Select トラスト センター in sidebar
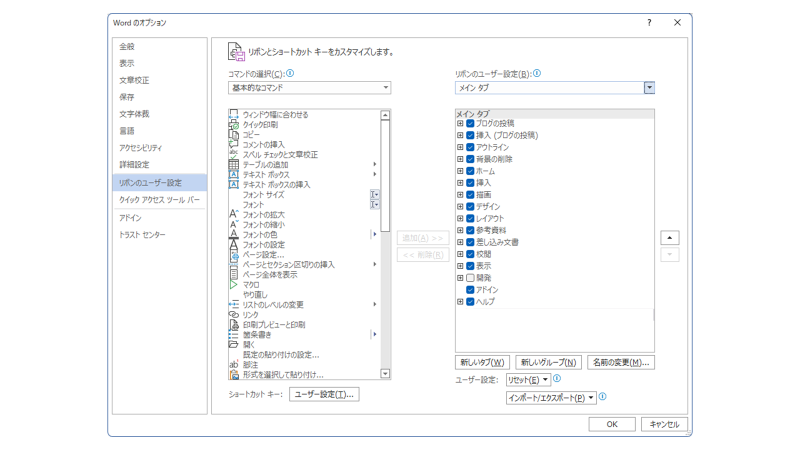The width and height of the screenshot is (800, 450). [x=160, y=235]
